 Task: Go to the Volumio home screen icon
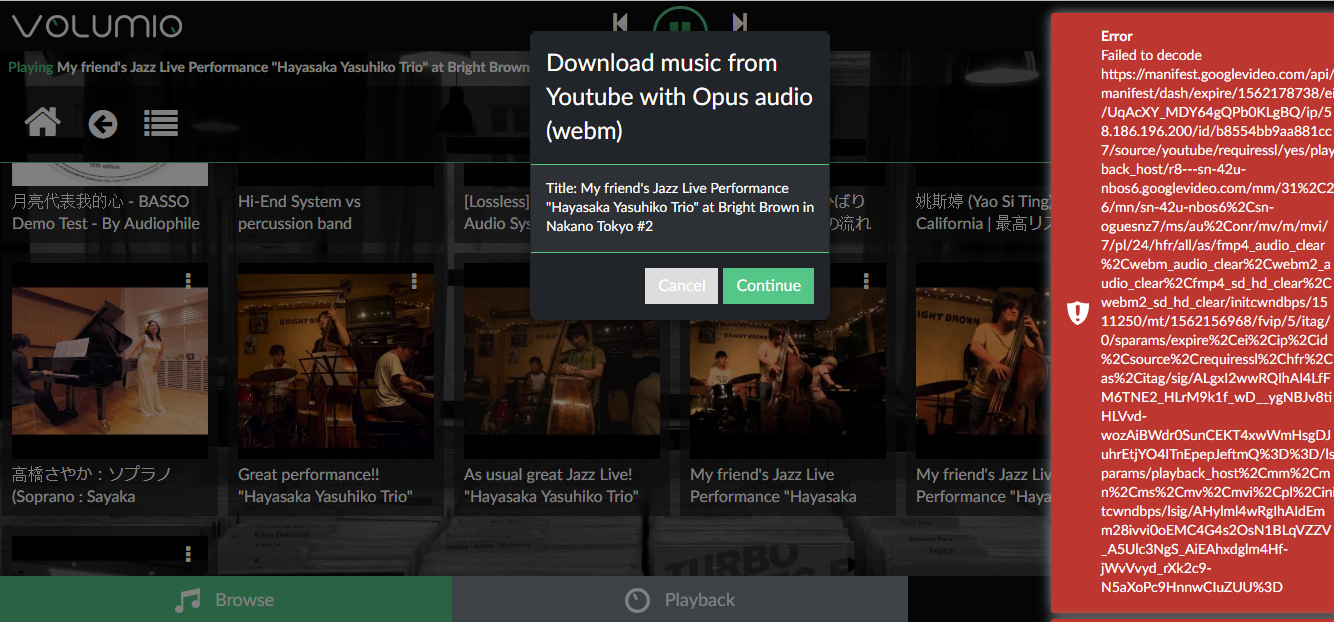[x=43, y=122]
